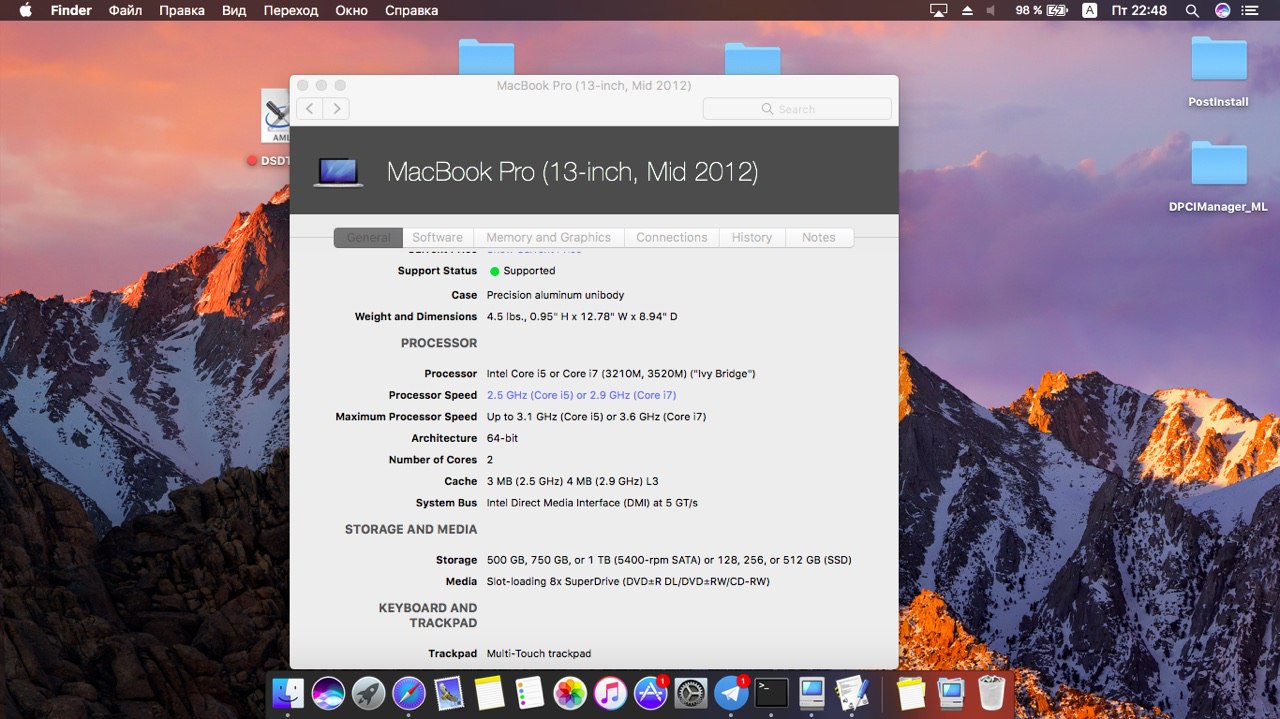Go forward with right chevron button

tap(336, 108)
